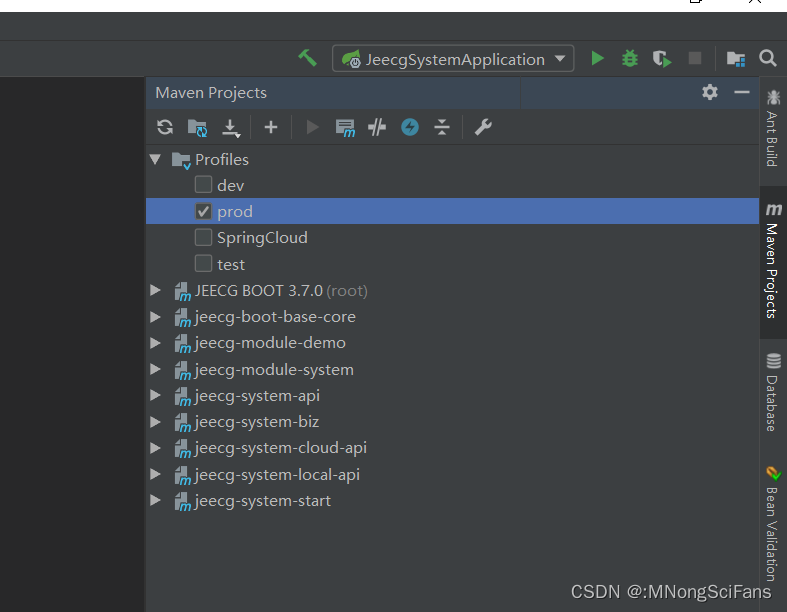Screen dimensions: 787x612
Task: Collapse all Maven tree nodes
Action: pyautogui.click(x=442, y=127)
